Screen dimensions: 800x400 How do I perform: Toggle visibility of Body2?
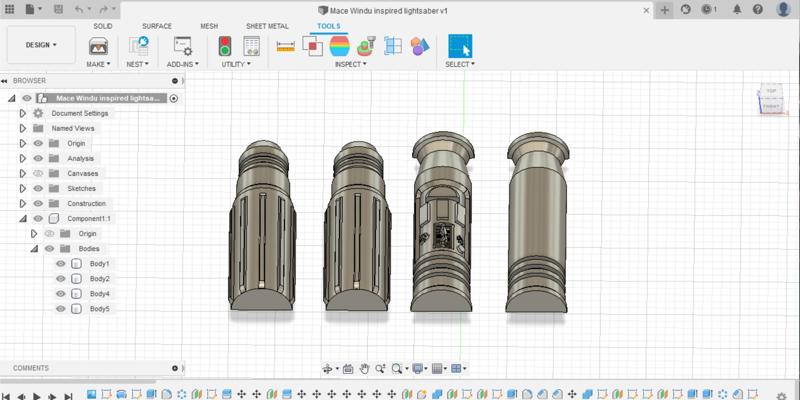pyautogui.click(x=61, y=279)
